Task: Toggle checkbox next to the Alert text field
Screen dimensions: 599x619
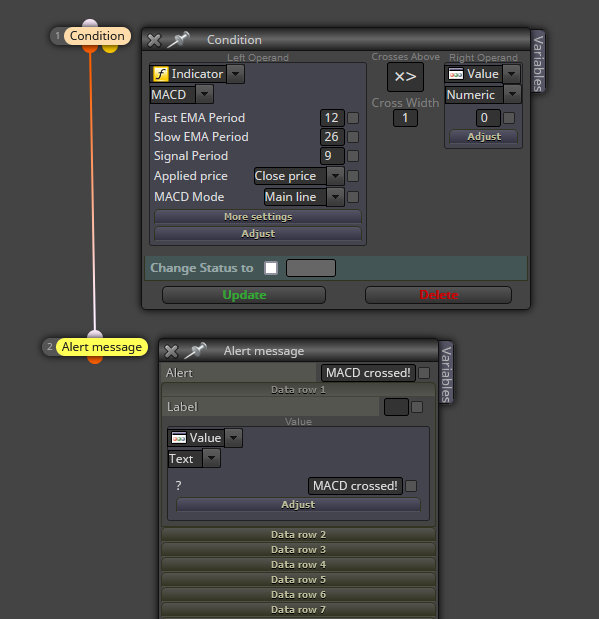Action: click(424, 373)
